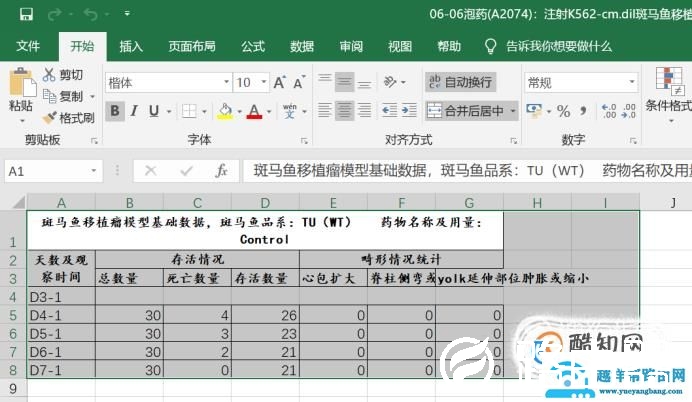
Task: Click align left icon
Action: pos(325,110)
